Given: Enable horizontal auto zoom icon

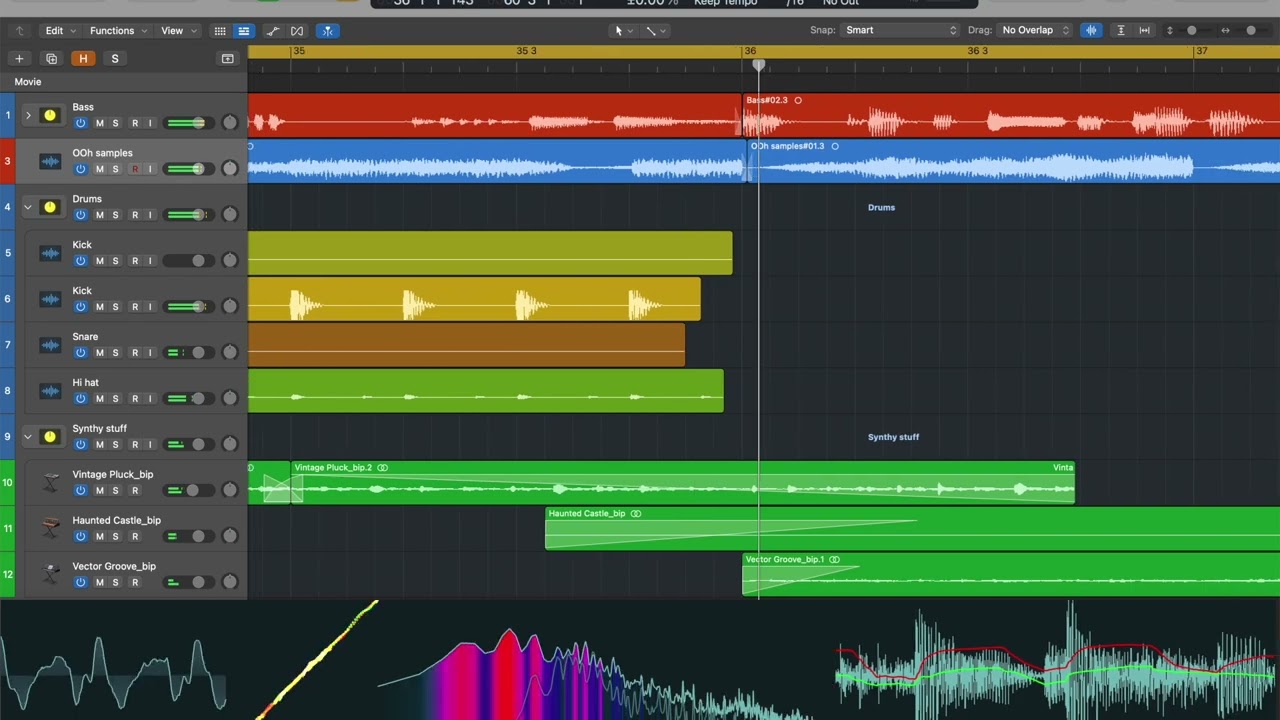Looking at the screenshot, I should click(x=1145, y=31).
